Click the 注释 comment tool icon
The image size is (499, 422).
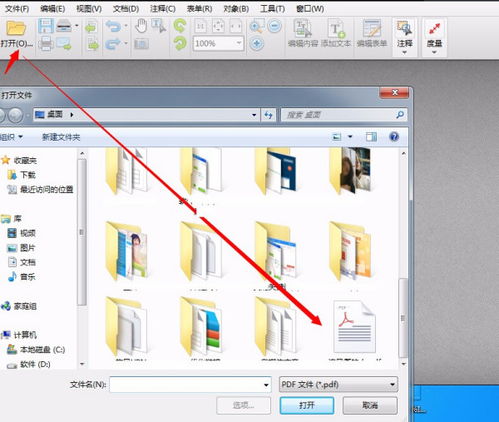pos(405,33)
